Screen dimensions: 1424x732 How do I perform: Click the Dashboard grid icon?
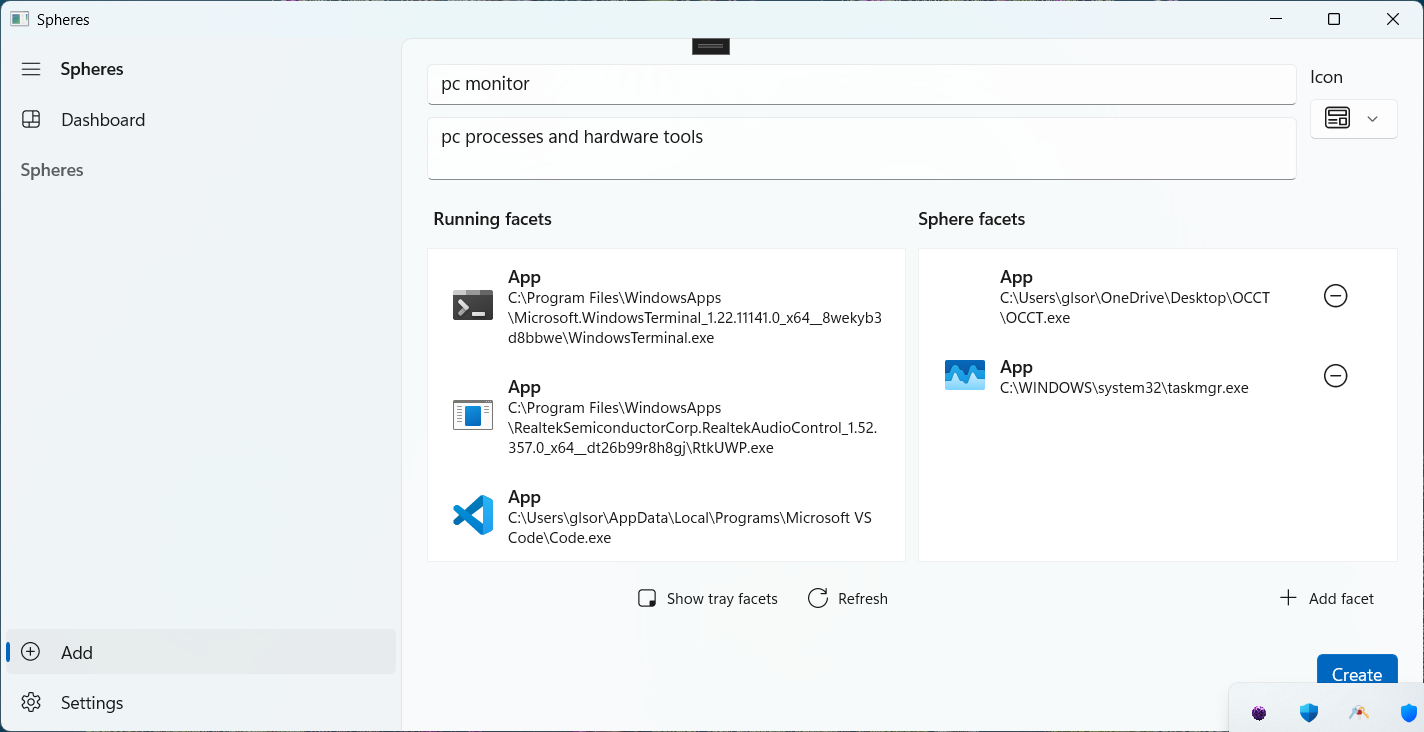pos(31,120)
